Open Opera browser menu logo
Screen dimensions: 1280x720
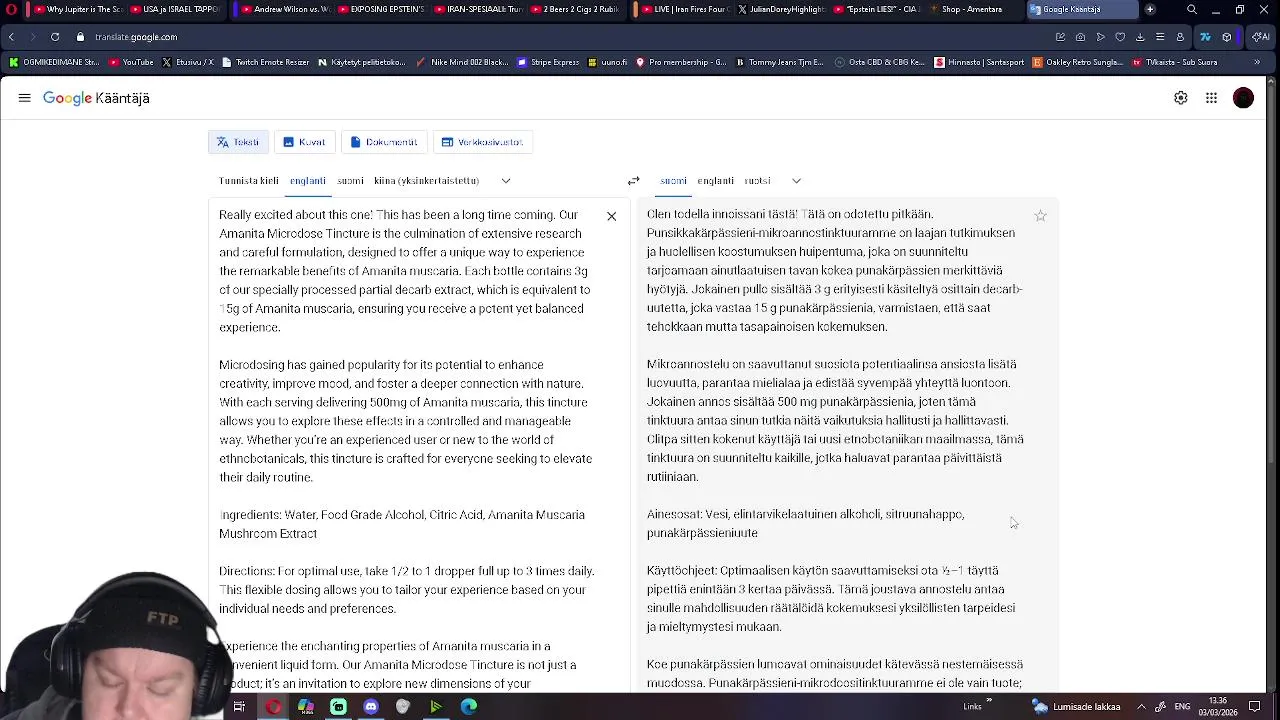click(x=11, y=9)
